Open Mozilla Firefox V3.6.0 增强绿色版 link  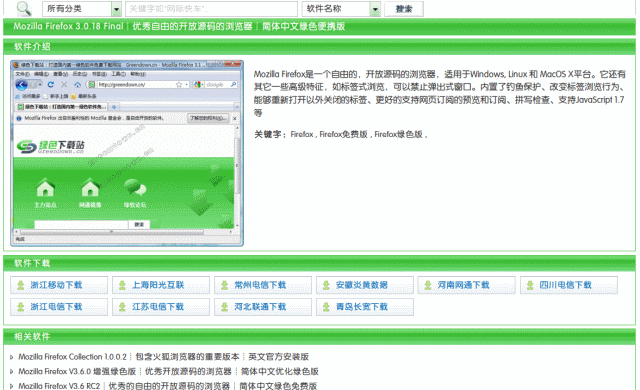[x=168, y=372]
